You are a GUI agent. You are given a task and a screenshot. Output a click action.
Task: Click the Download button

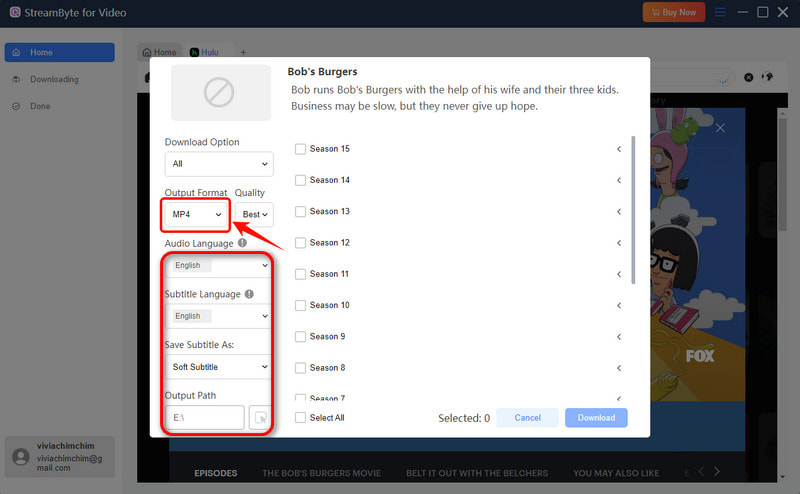[596, 417]
